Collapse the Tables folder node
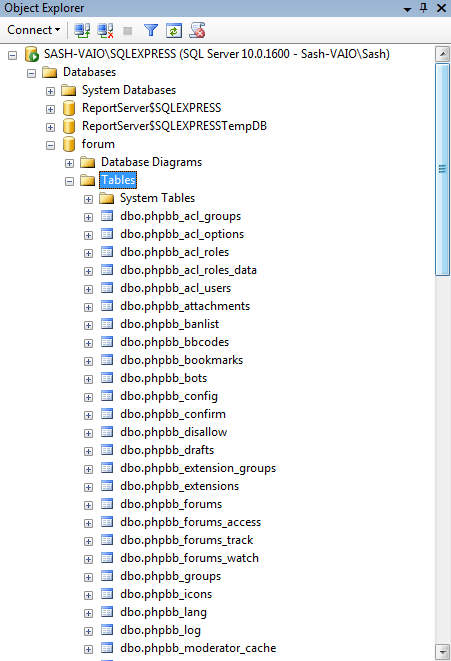The width and height of the screenshot is (451, 661). (70, 181)
